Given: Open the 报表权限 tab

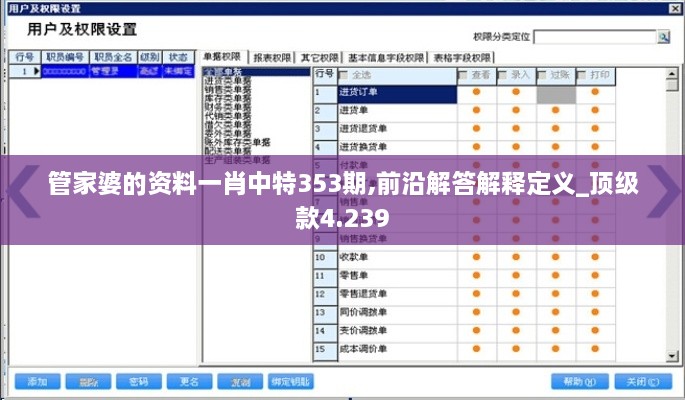Looking at the screenshot, I should pos(272,58).
